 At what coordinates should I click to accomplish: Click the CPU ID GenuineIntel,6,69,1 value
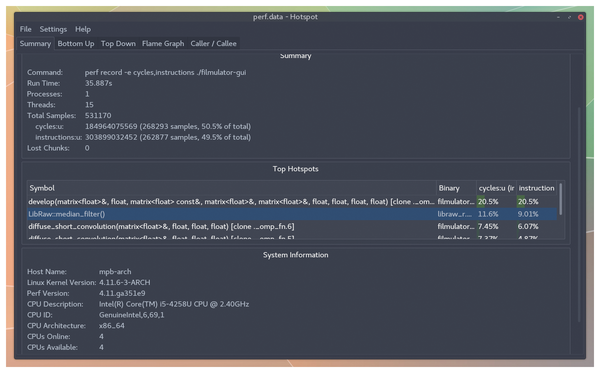(131, 315)
